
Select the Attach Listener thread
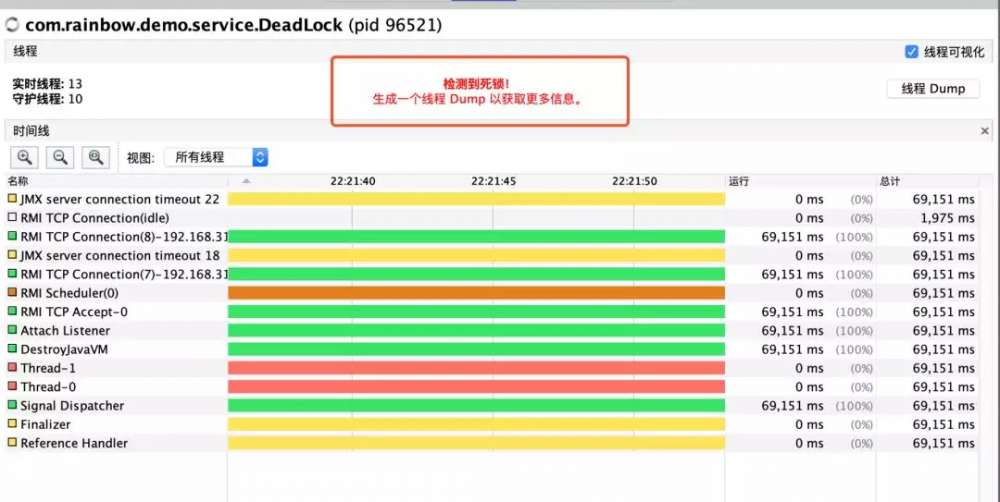491,330
